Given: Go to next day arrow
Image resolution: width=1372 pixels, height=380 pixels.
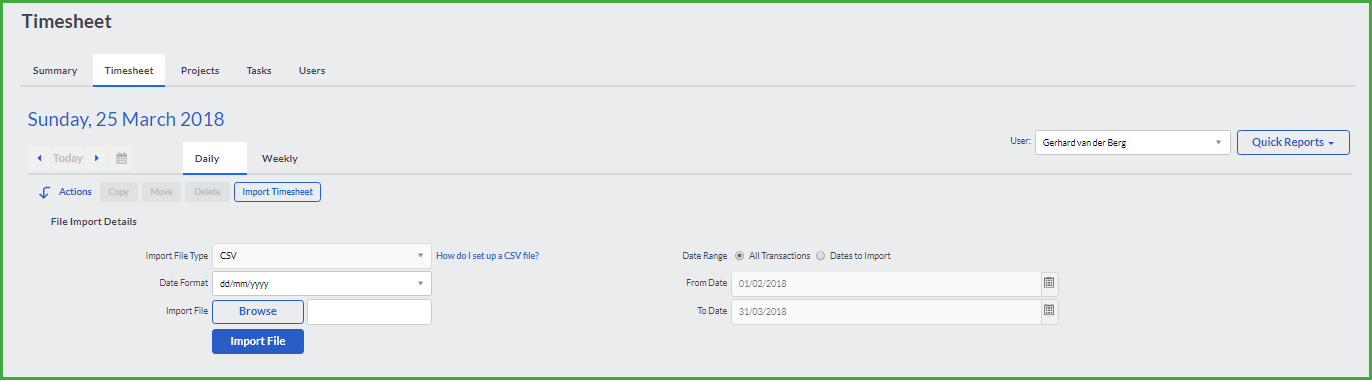Looking at the screenshot, I should (97, 158).
